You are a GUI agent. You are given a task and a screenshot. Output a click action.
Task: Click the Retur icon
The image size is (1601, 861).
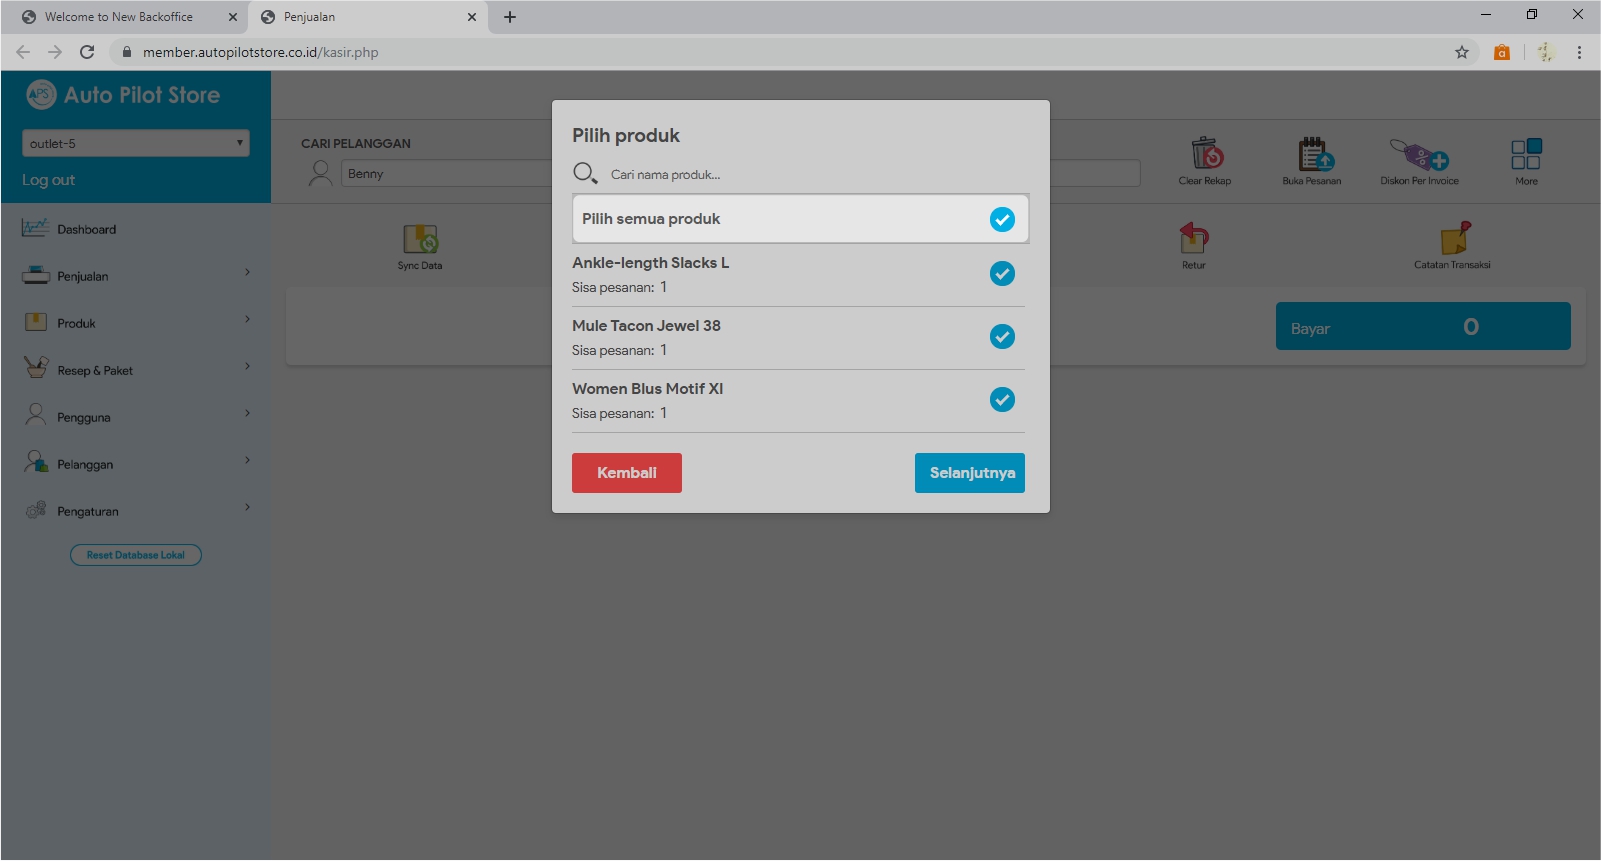[x=1194, y=239]
